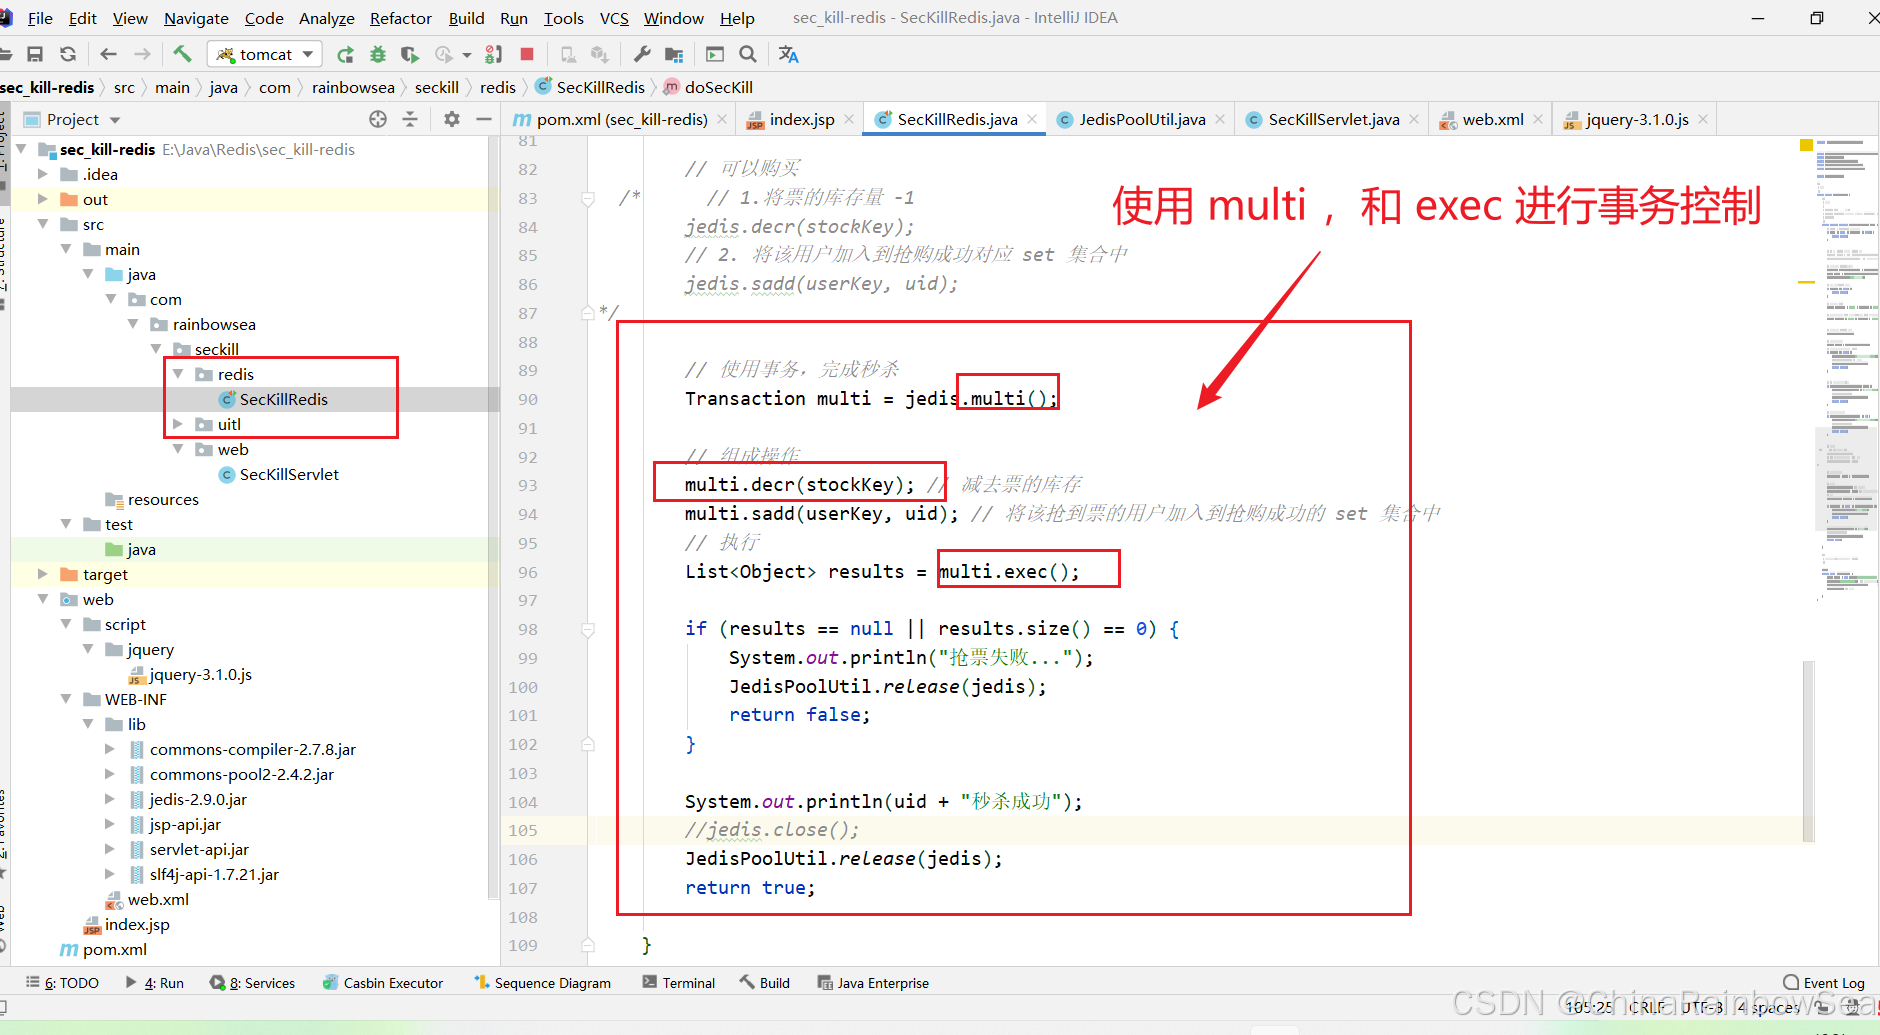The width and height of the screenshot is (1880, 1035).
Task: Open the TODO tool window
Action: point(62,983)
